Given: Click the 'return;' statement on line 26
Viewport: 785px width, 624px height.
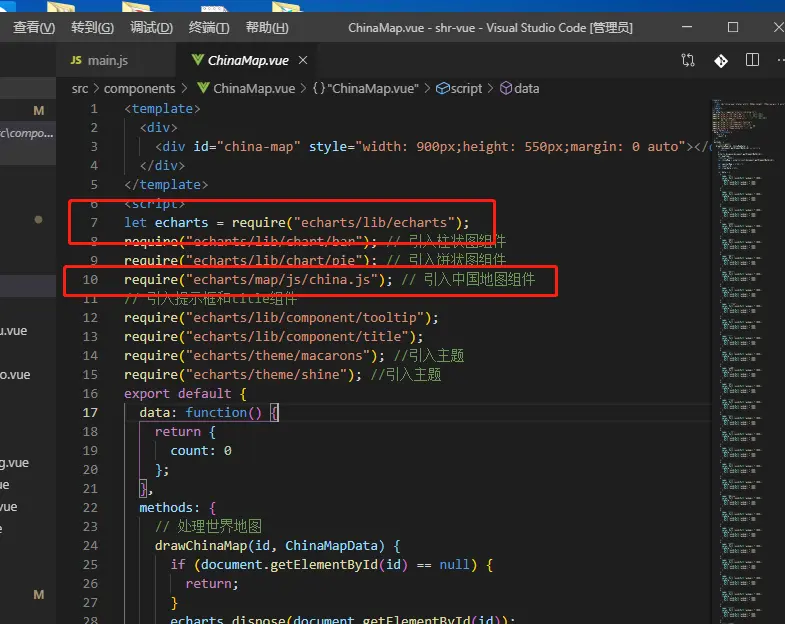Looking at the screenshot, I should (212, 584).
